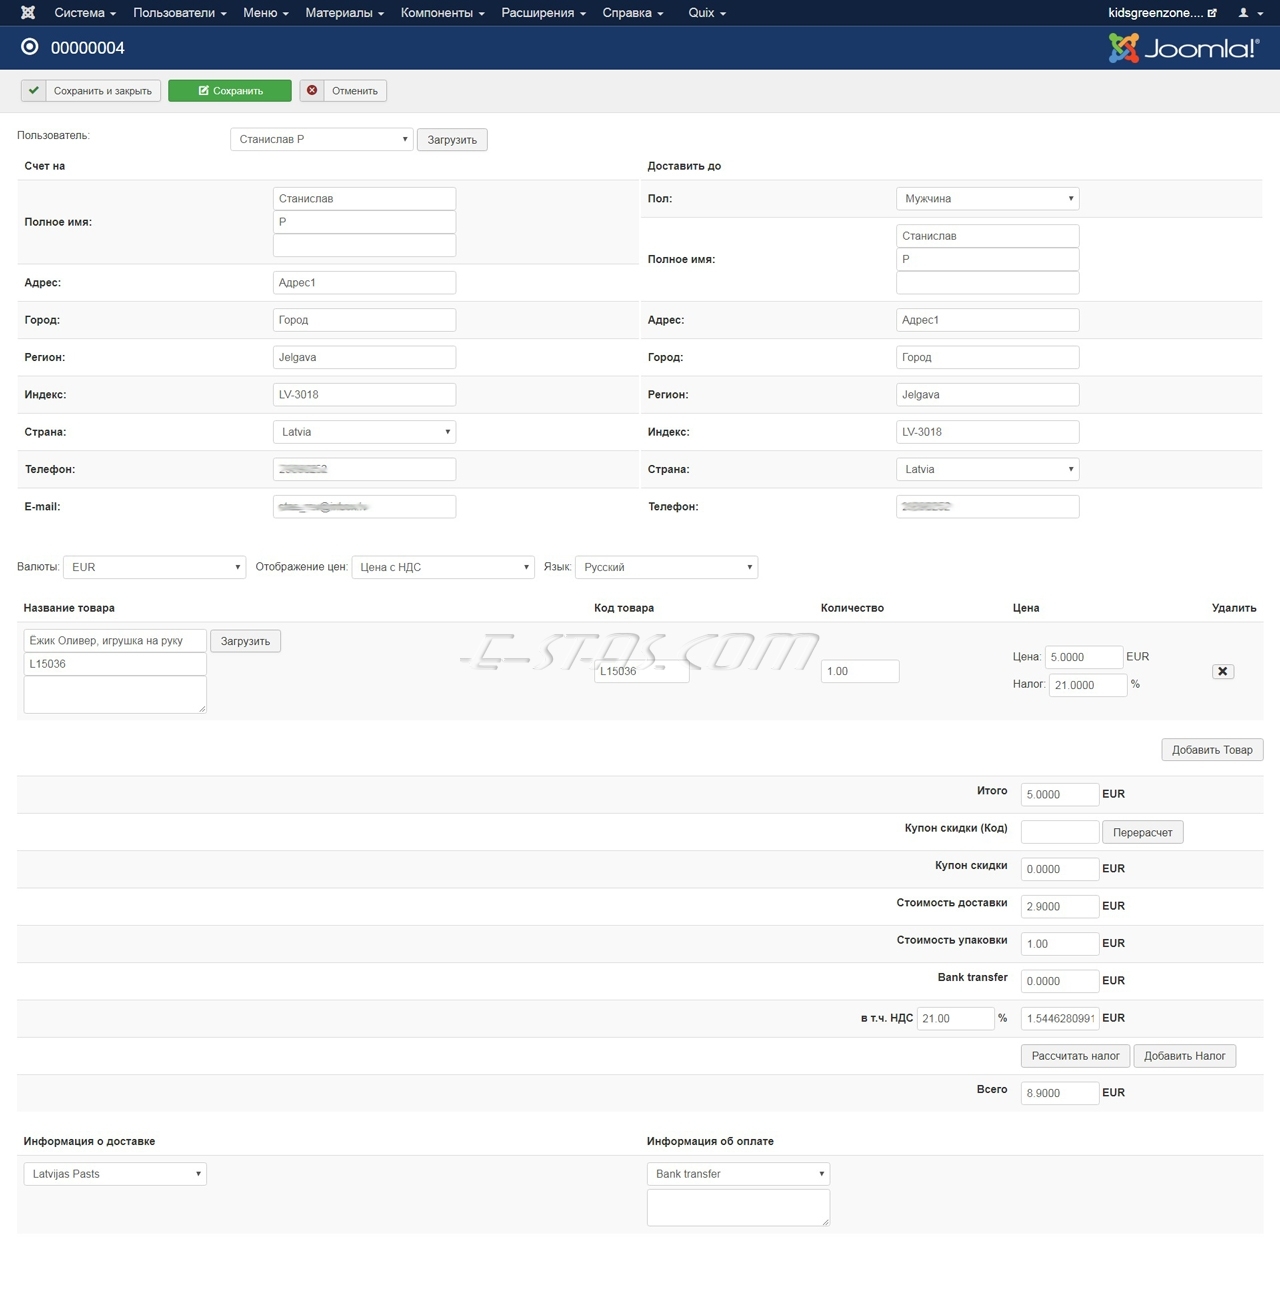Load the product with the Загрузить button
This screenshot has height=1290, width=1280.
(x=245, y=641)
